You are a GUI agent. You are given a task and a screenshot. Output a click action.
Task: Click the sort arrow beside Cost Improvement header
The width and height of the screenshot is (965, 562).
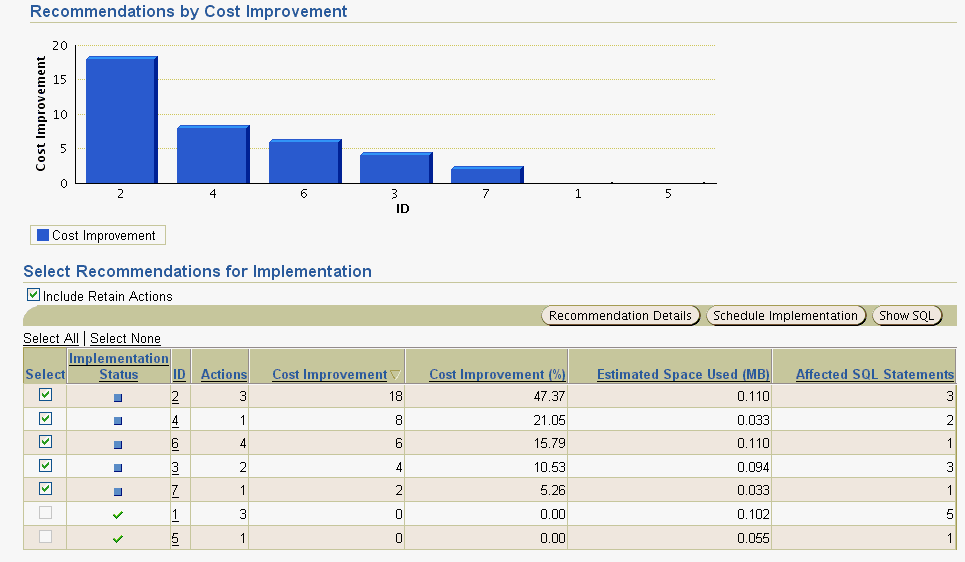pos(395,375)
